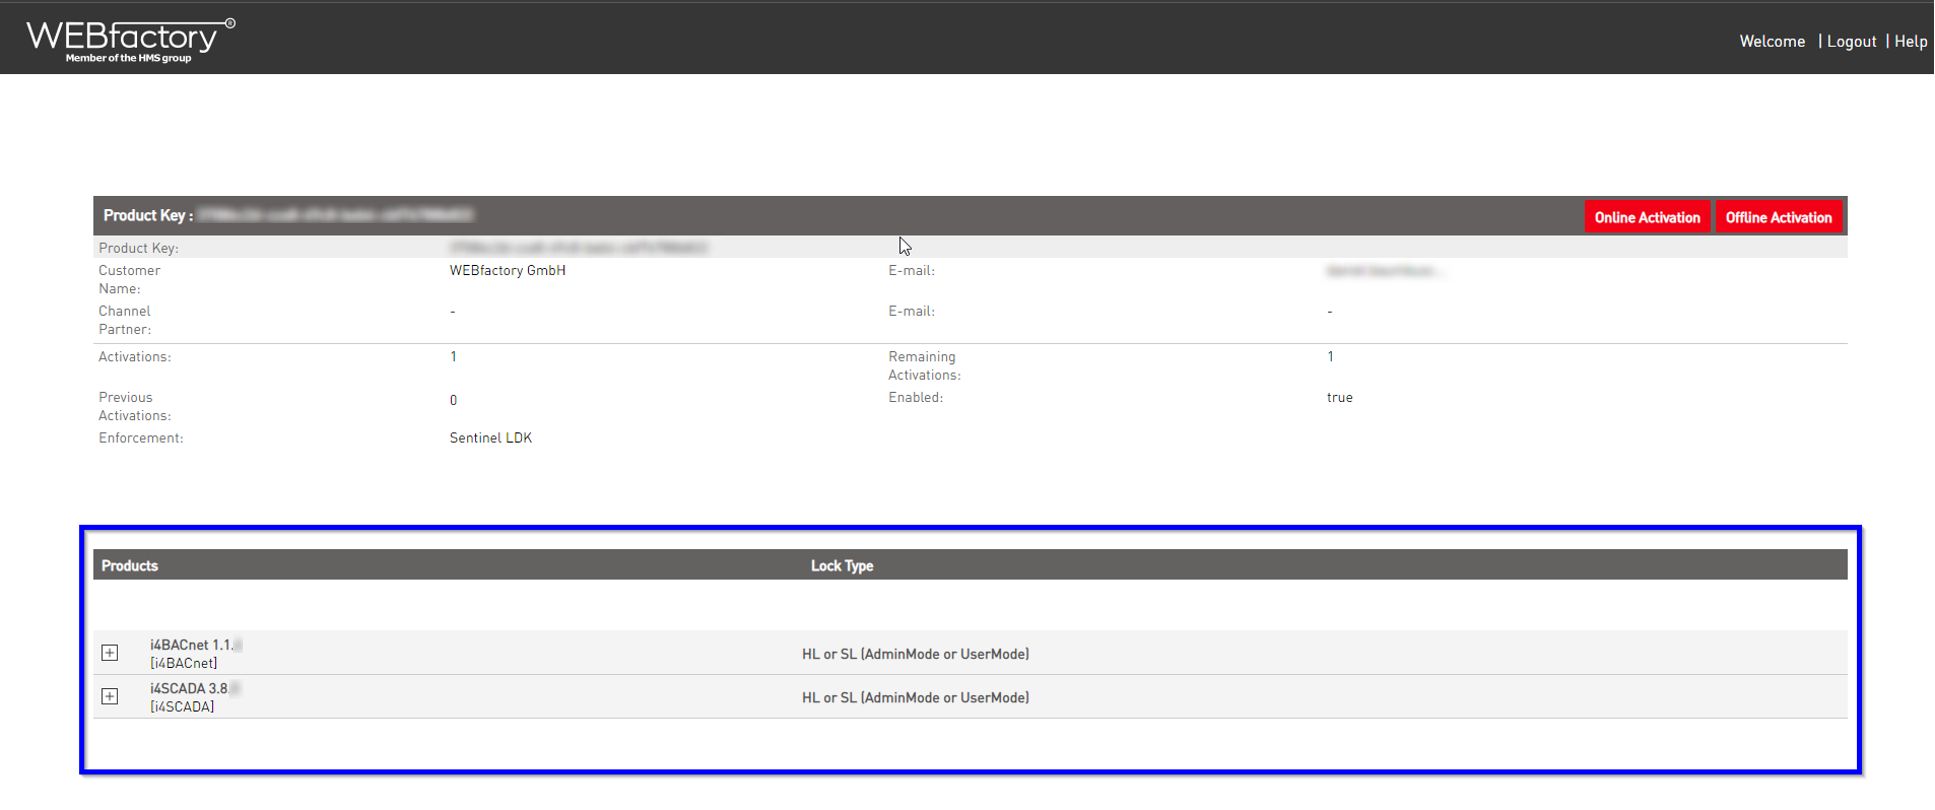
Task: Click the '[i4SCADA]' bracketed label
Action: (x=182, y=707)
